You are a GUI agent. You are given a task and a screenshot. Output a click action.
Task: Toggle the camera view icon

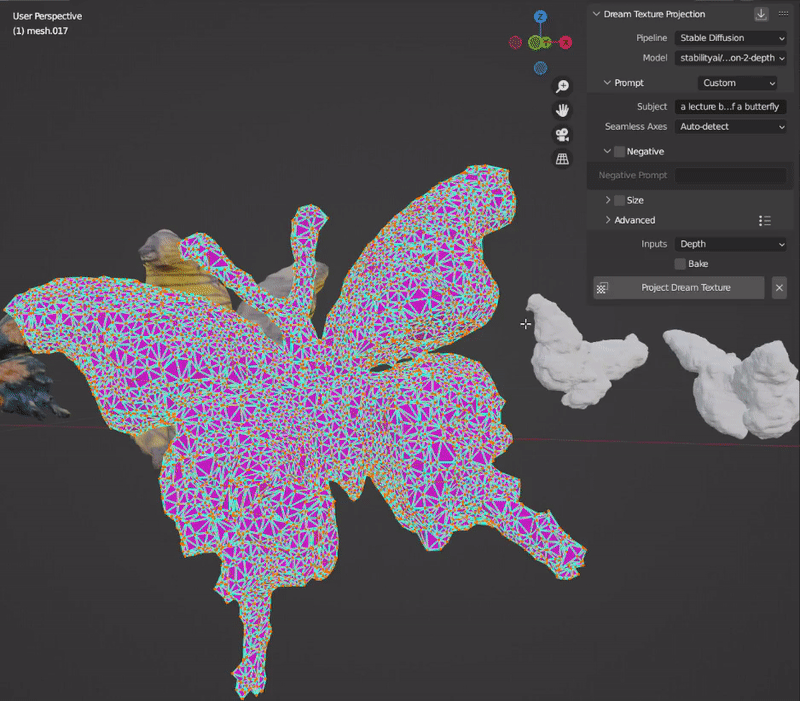(563, 135)
